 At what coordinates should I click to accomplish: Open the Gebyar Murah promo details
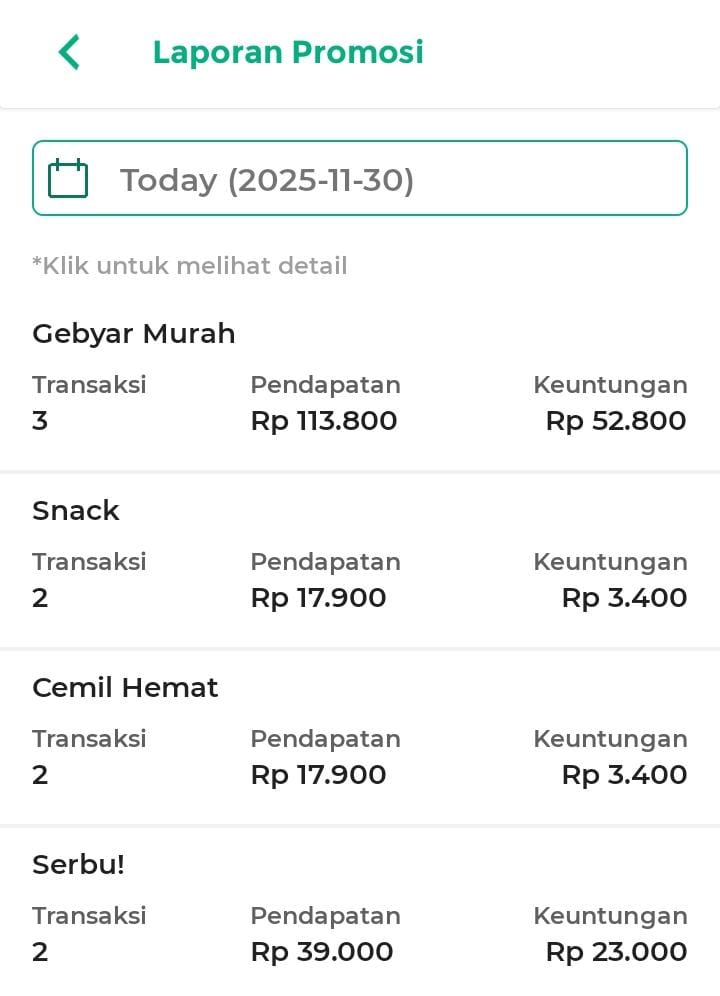(134, 334)
